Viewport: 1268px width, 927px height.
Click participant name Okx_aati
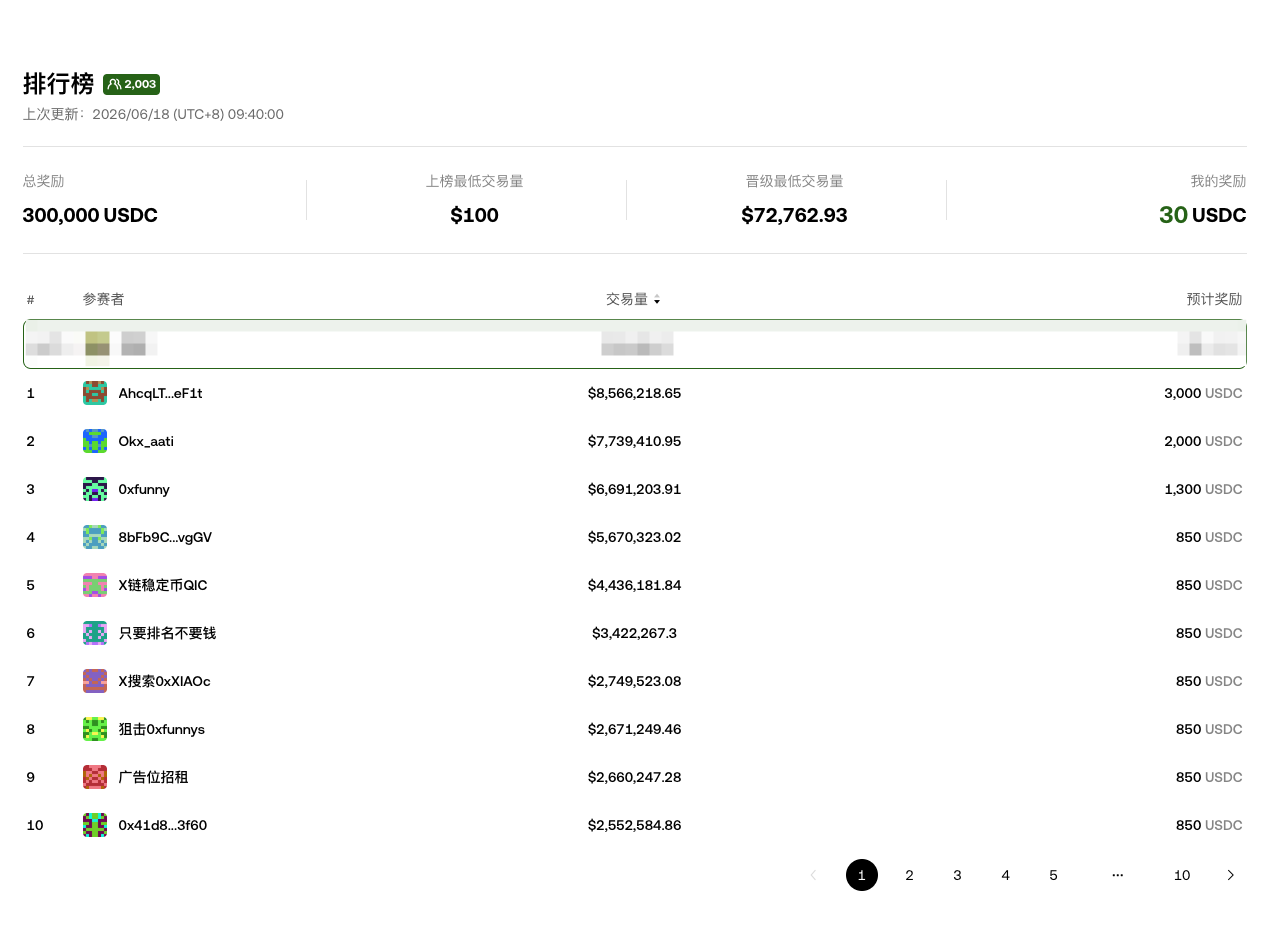click(x=146, y=441)
